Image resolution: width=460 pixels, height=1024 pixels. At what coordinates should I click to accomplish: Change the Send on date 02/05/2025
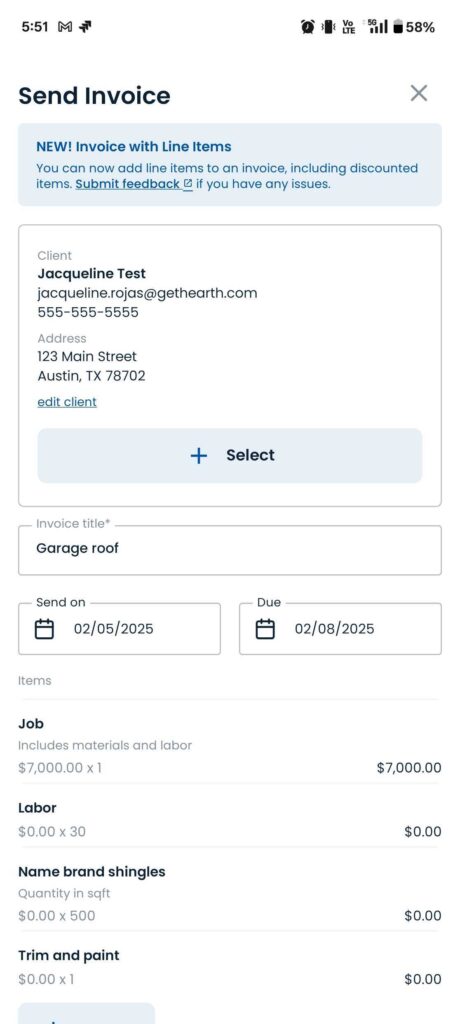point(113,629)
